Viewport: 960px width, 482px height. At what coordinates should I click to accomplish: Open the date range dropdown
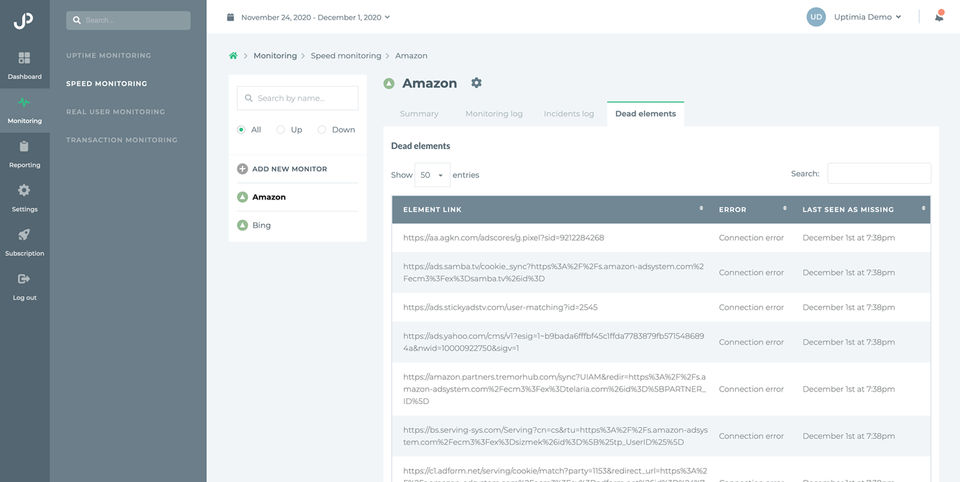(x=309, y=17)
